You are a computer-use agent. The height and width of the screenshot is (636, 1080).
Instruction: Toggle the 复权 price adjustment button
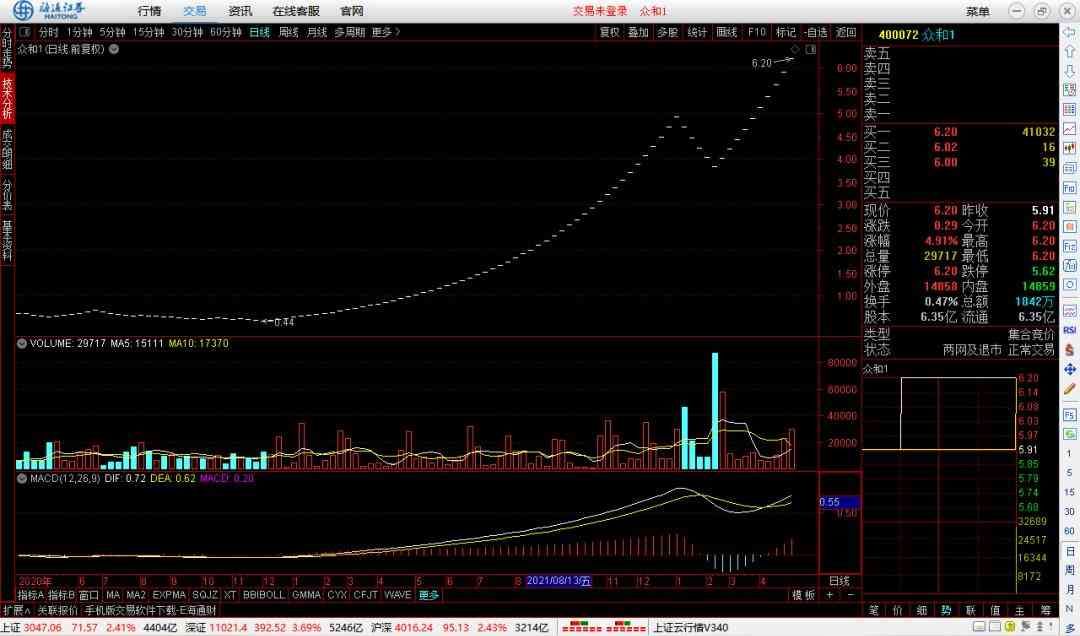pos(609,32)
